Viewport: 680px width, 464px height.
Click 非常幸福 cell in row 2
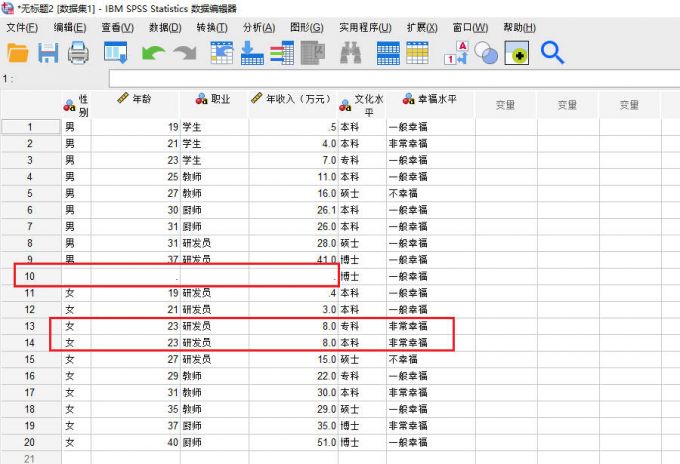coord(431,144)
